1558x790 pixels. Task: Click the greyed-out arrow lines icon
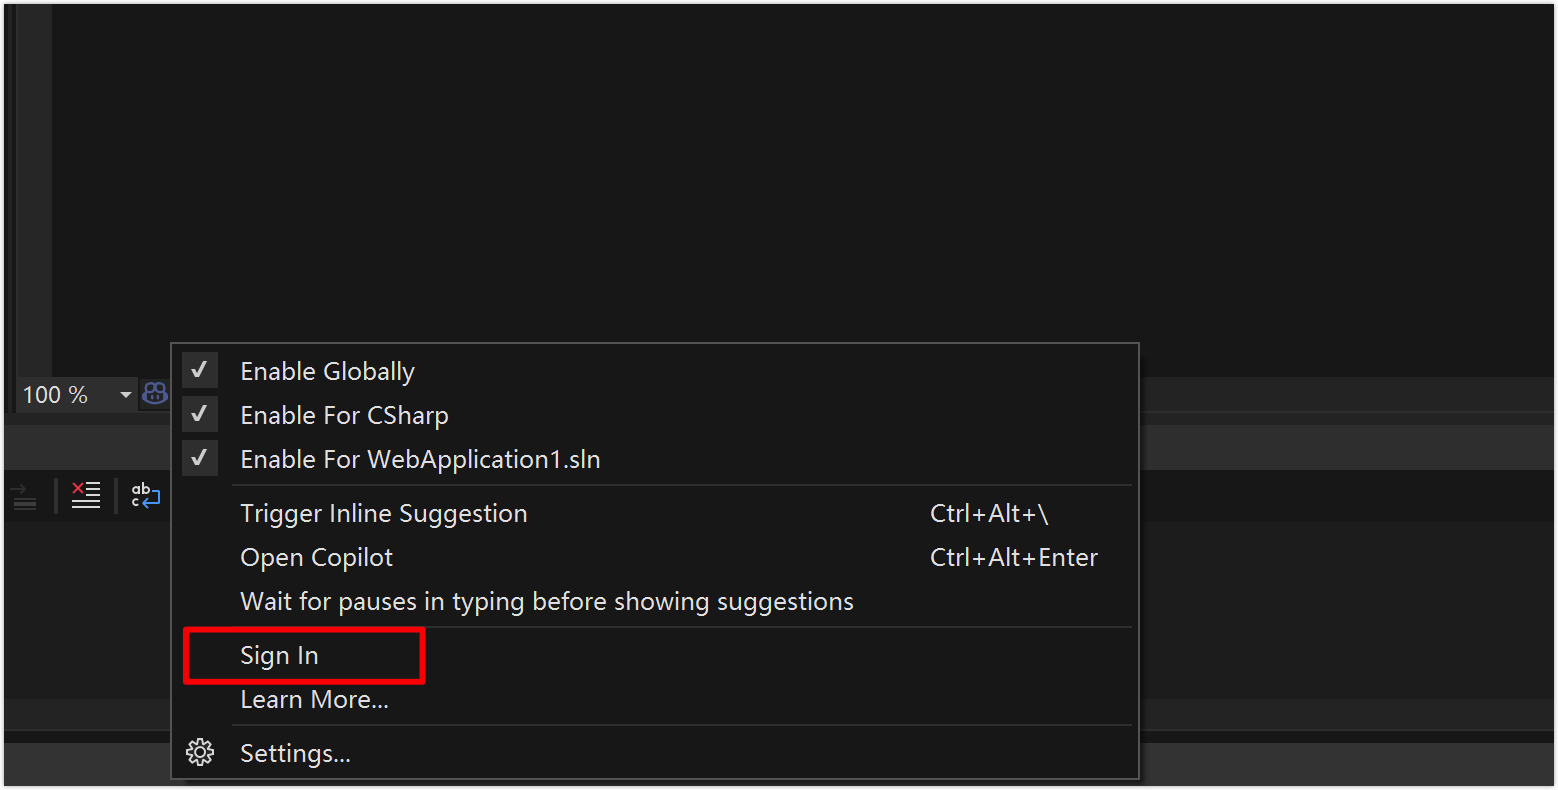[x=24, y=495]
